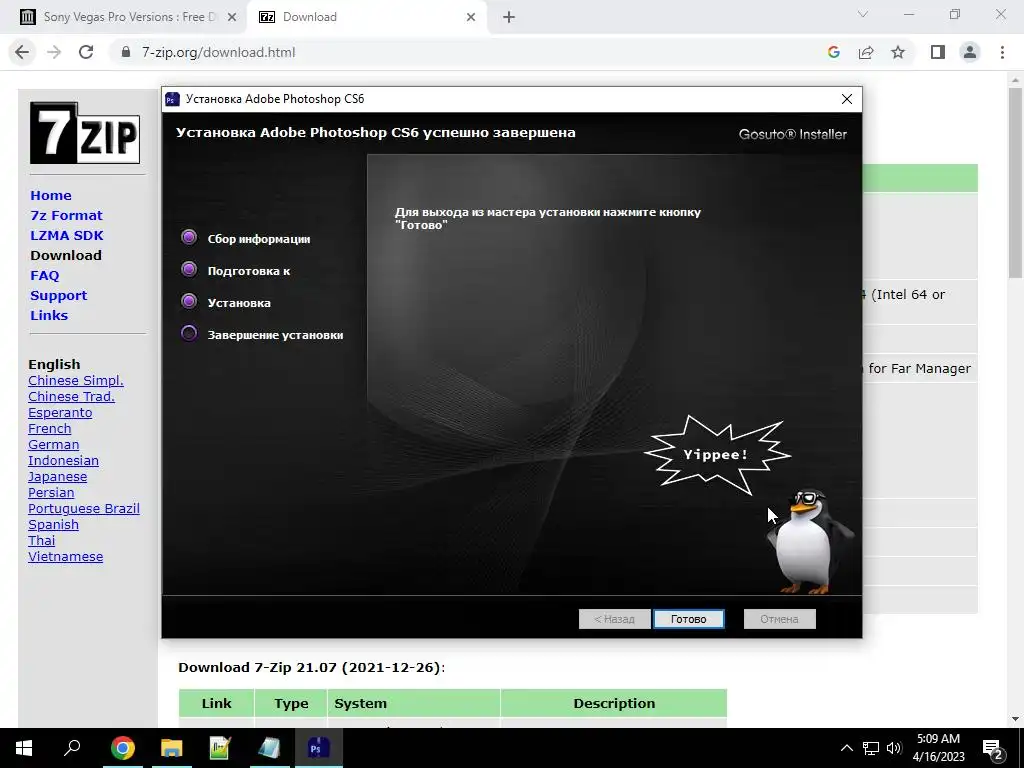This screenshot has width=1024, height=768.
Task: Open the Chrome three-dot menu
Action: tap(1002, 52)
